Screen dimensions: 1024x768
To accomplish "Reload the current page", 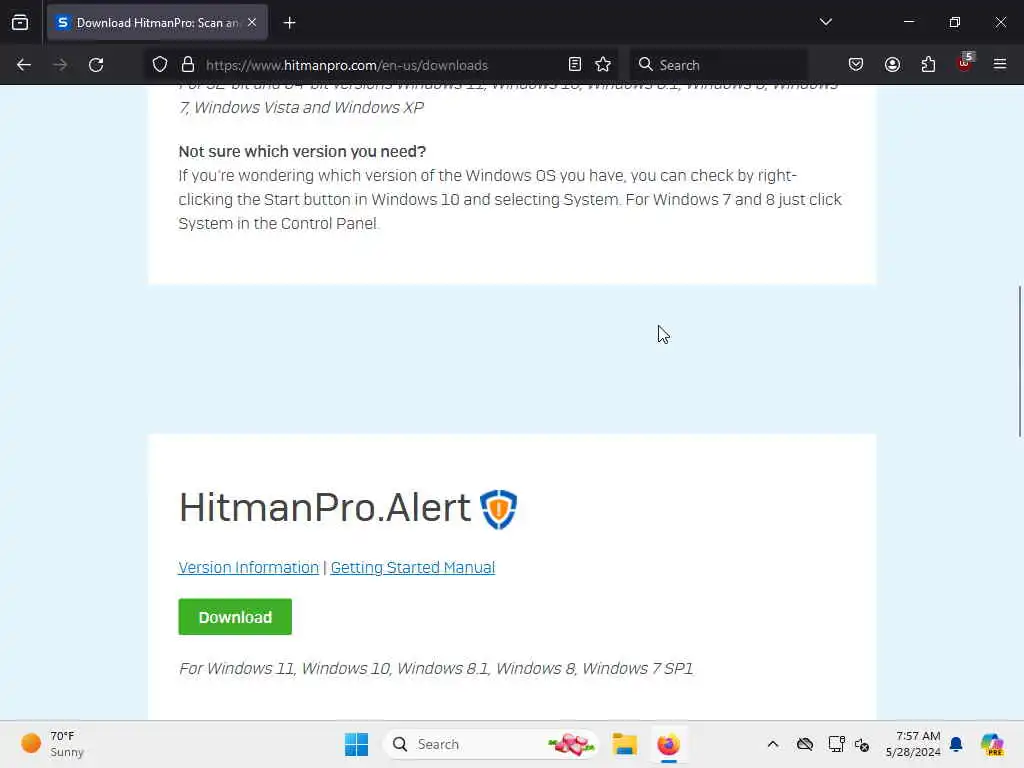I will pyautogui.click(x=96, y=65).
